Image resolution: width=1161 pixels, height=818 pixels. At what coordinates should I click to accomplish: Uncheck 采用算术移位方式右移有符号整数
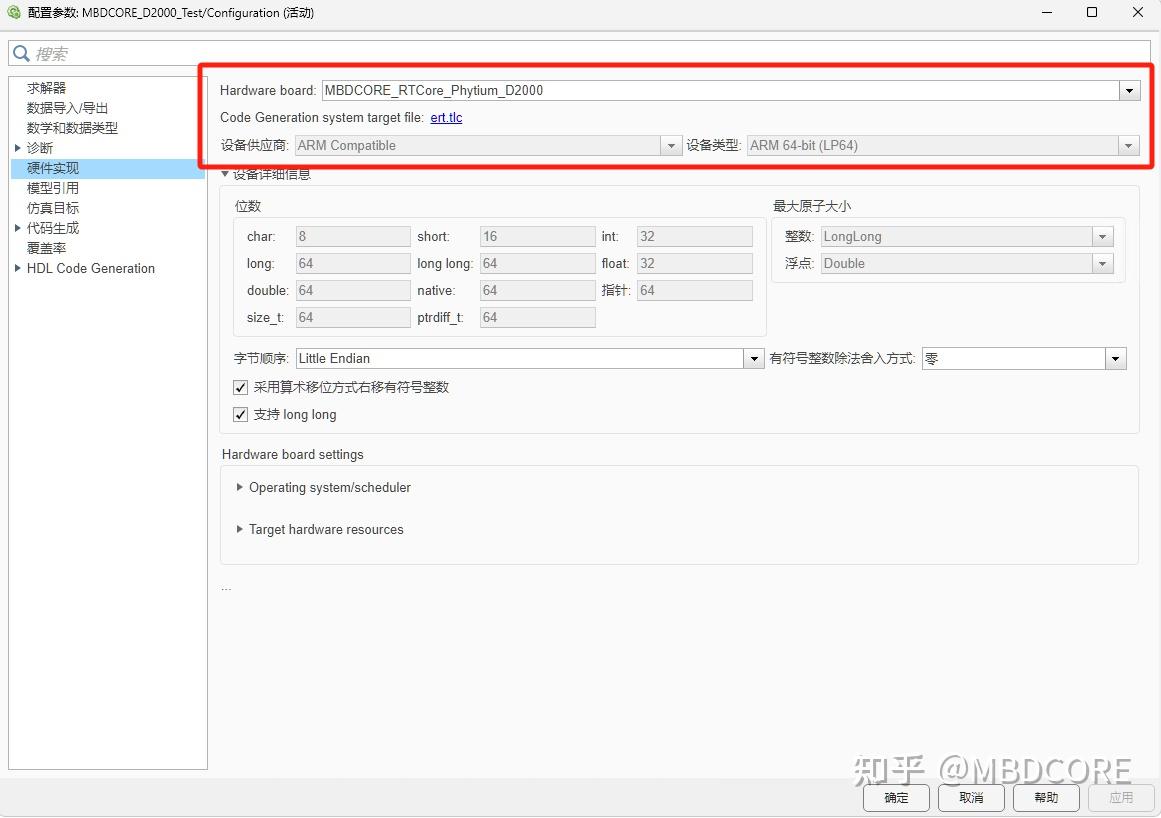240,387
